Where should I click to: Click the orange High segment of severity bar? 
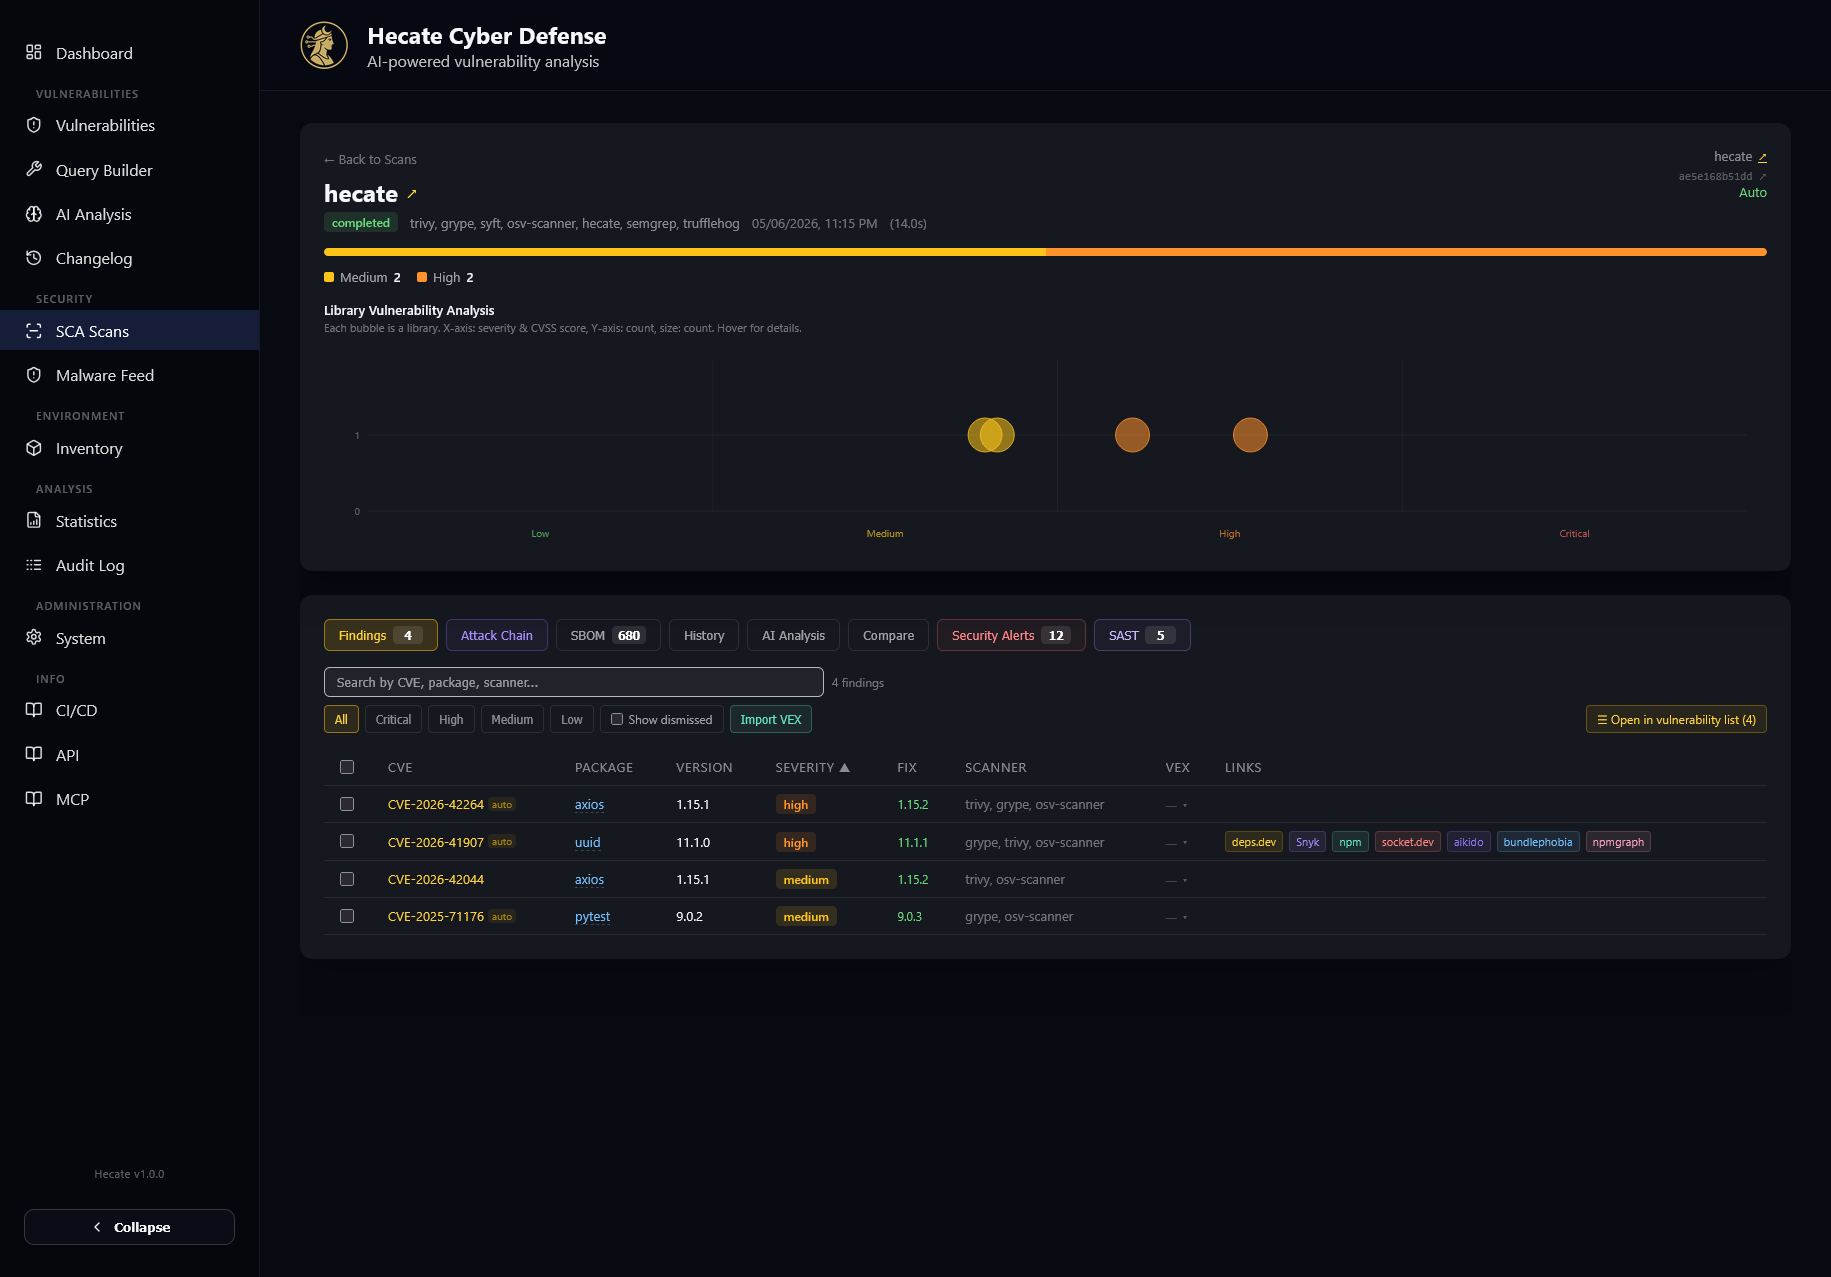1406,252
